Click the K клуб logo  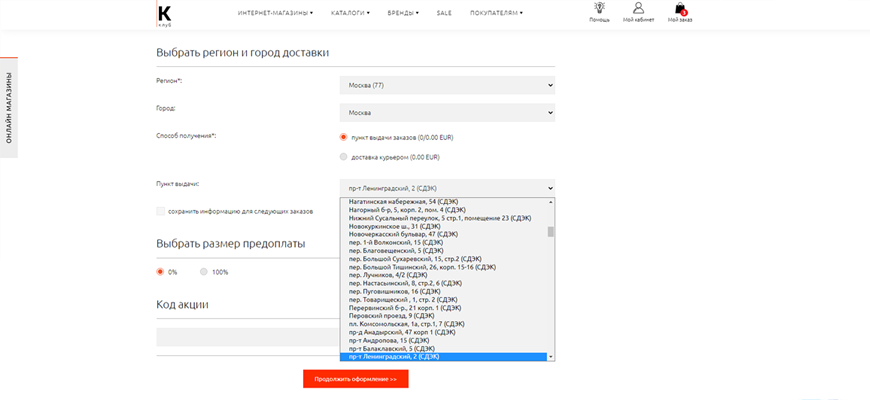164,15
